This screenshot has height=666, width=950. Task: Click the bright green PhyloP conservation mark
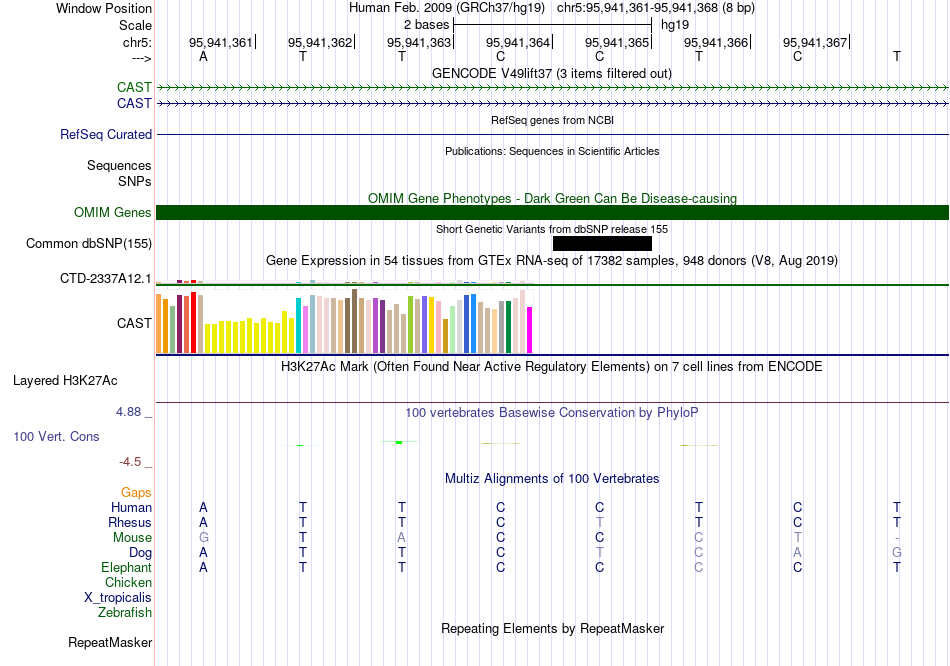(x=399, y=442)
